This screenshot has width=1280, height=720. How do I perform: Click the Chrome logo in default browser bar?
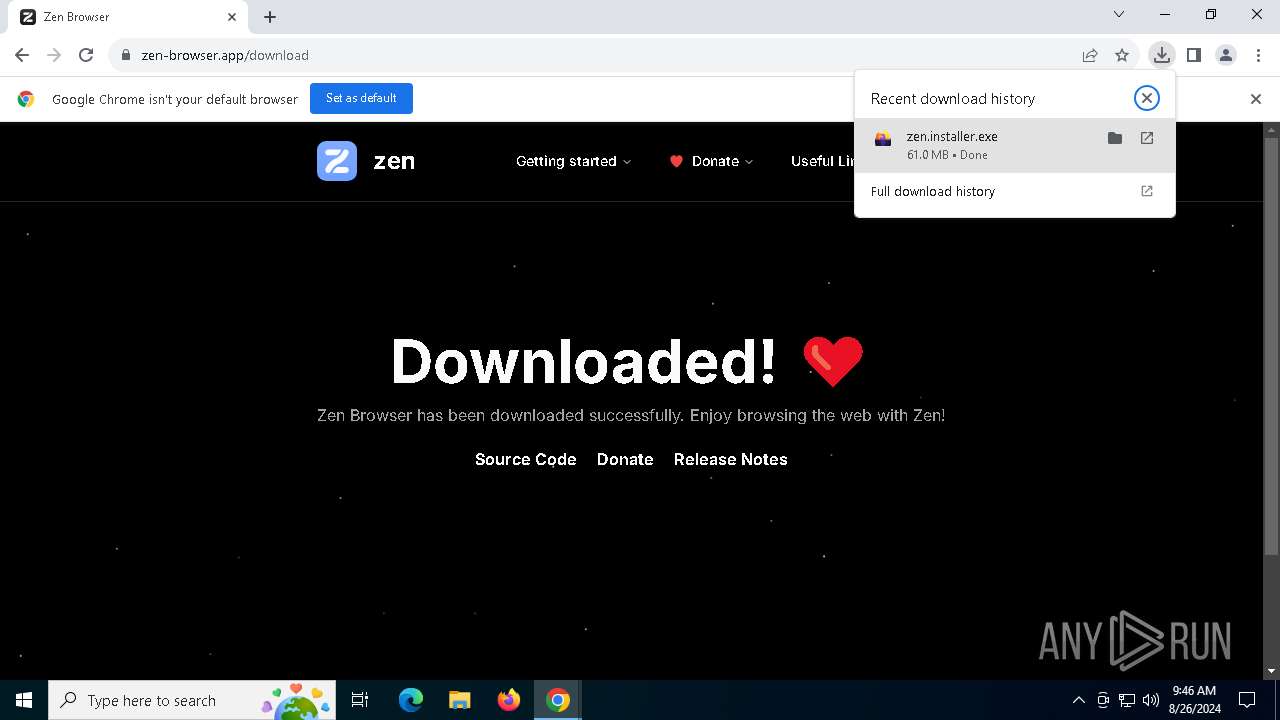click(x=26, y=99)
